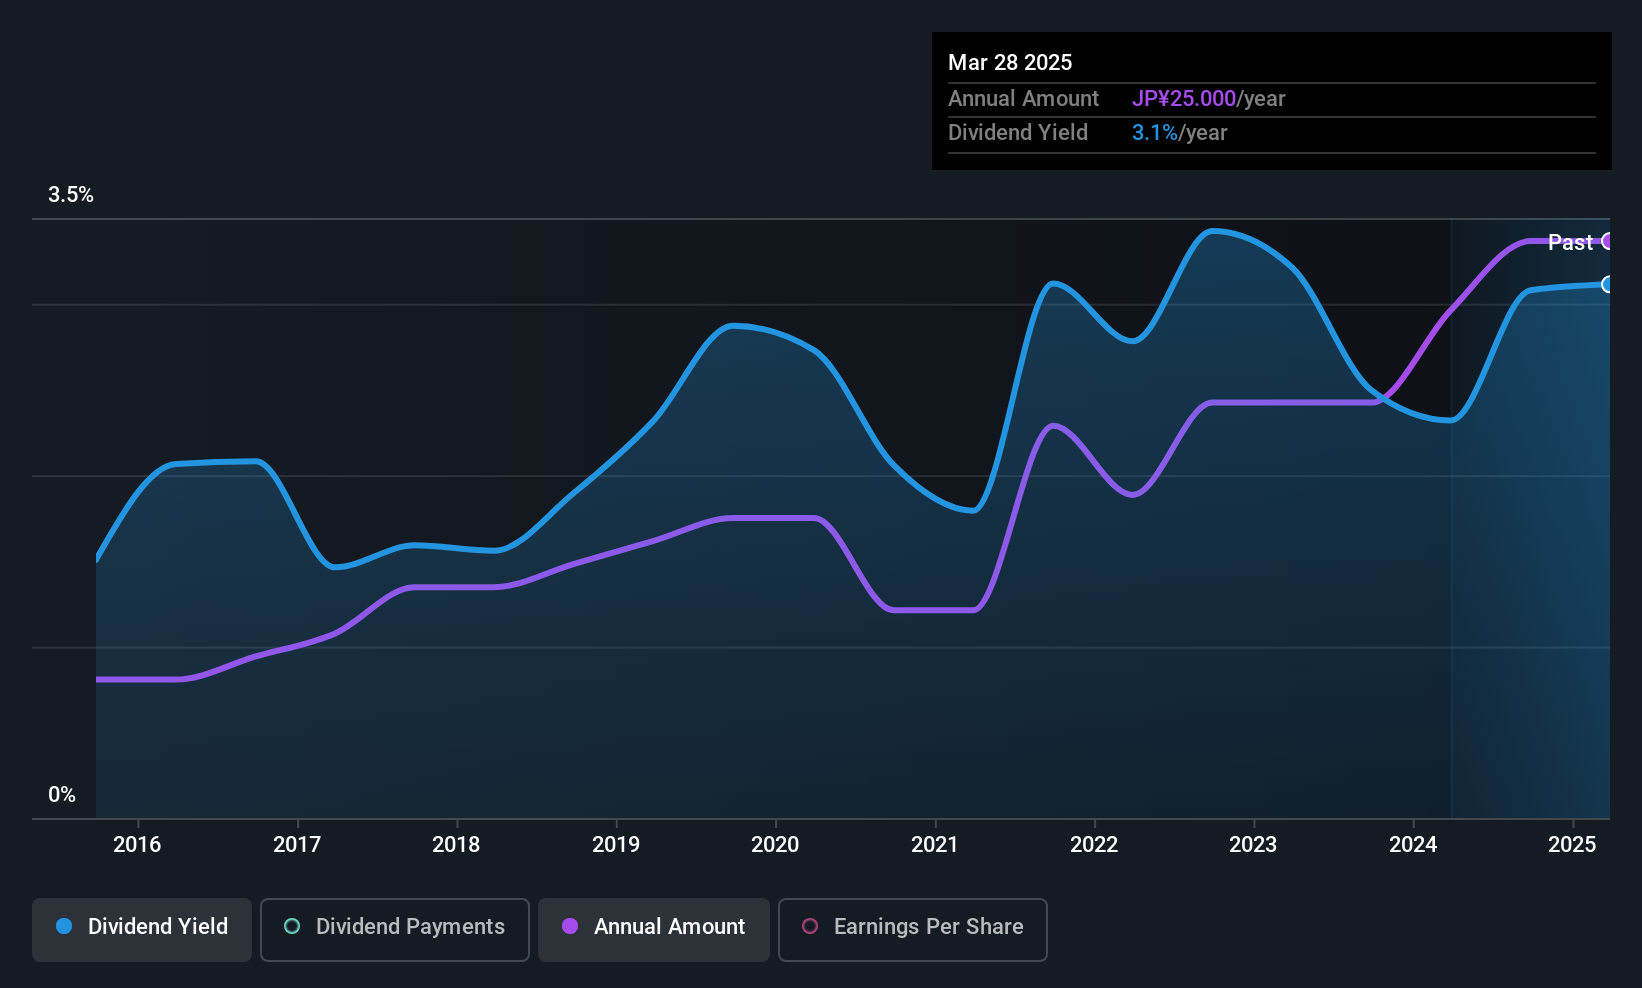This screenshot has width=1642, height=988.
Task: Toggle the Dividend Yield series text label
Action: 158,926
